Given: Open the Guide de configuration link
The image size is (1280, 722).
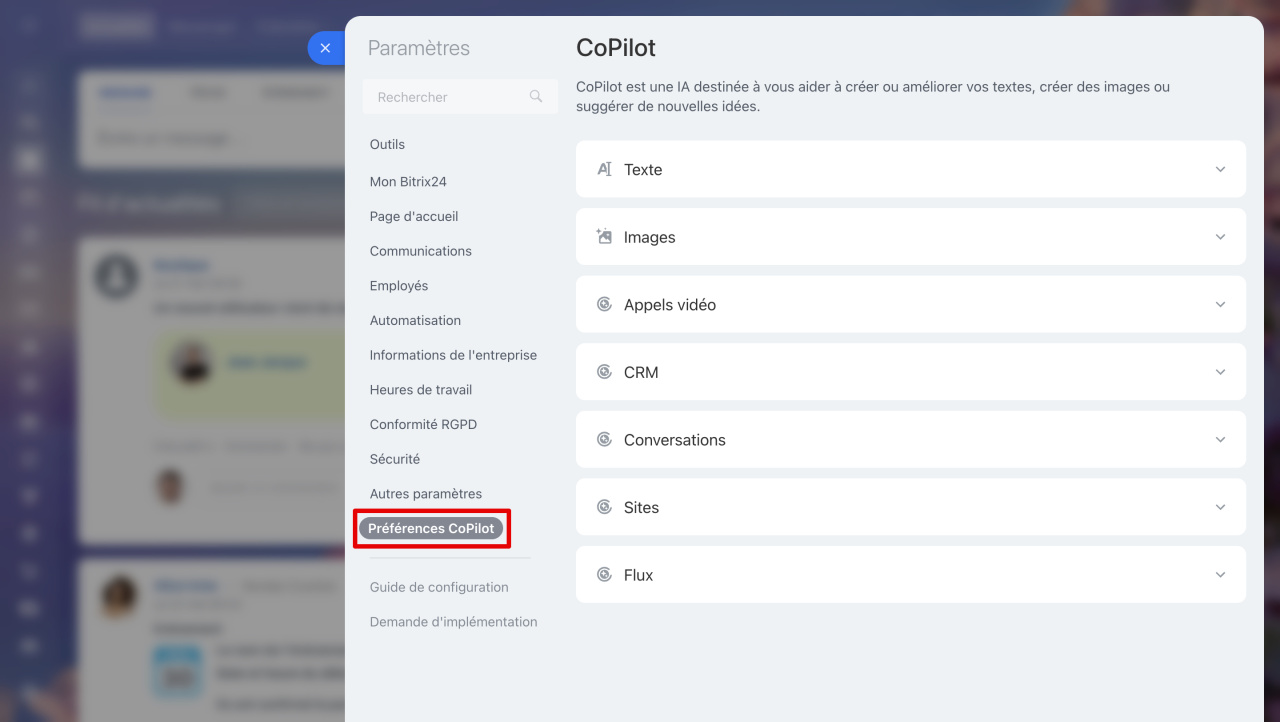Looking at the screenshot, I should coord(439,587).
